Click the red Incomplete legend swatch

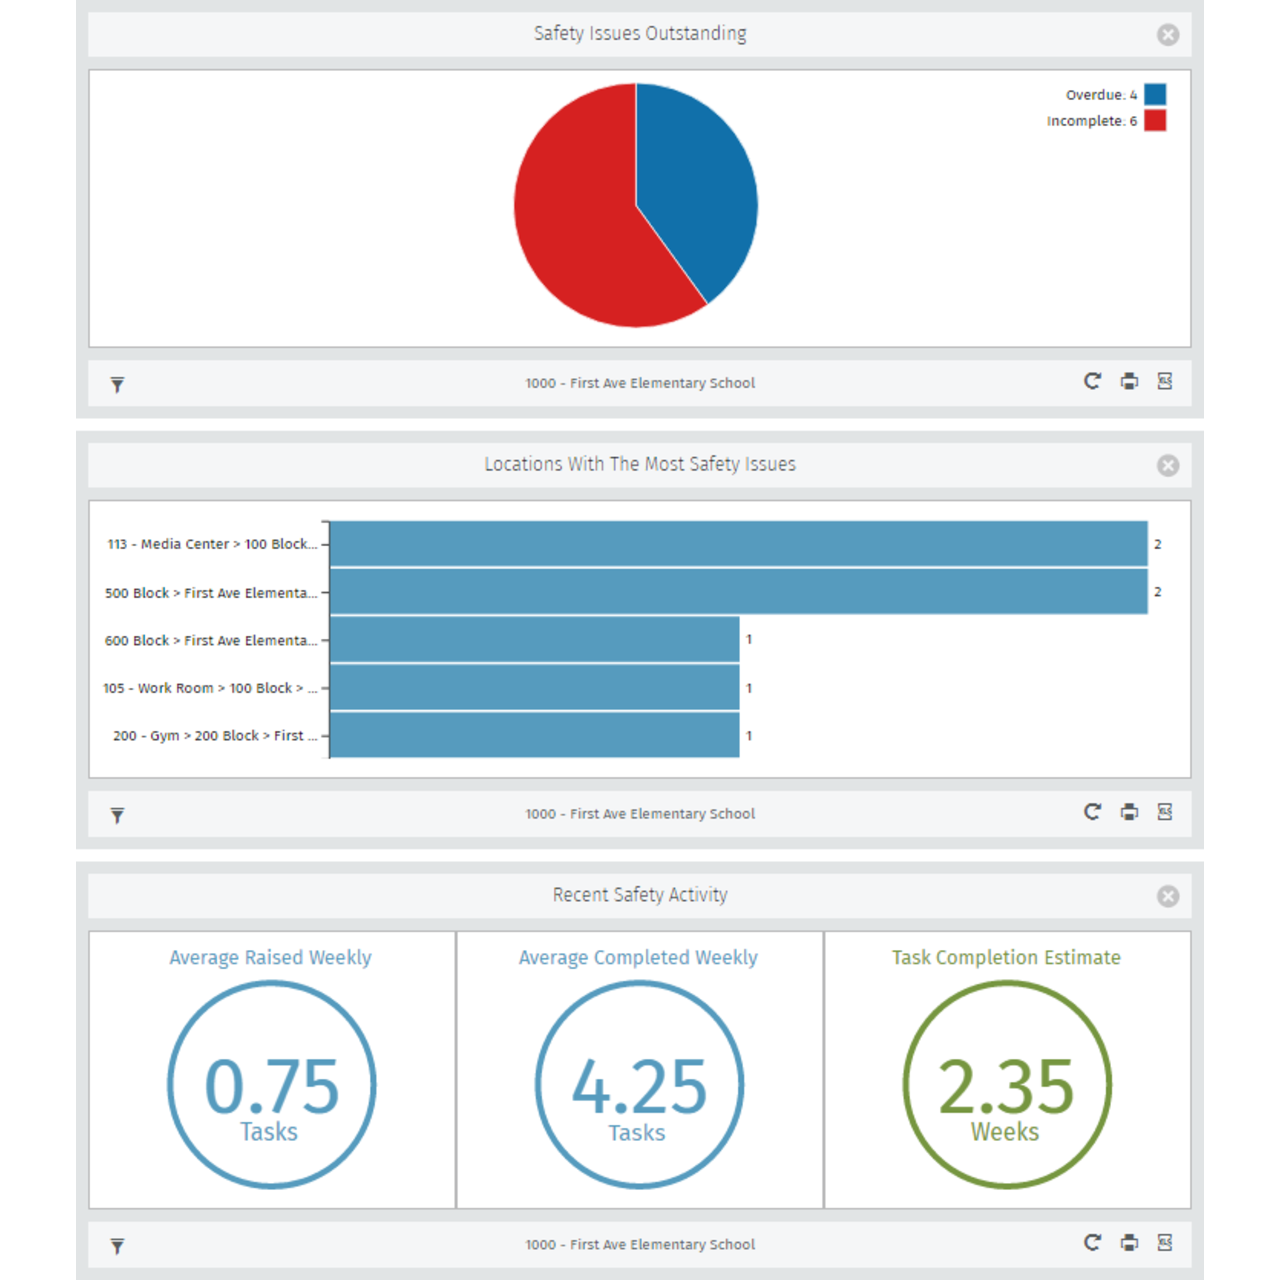[1155, 121]
